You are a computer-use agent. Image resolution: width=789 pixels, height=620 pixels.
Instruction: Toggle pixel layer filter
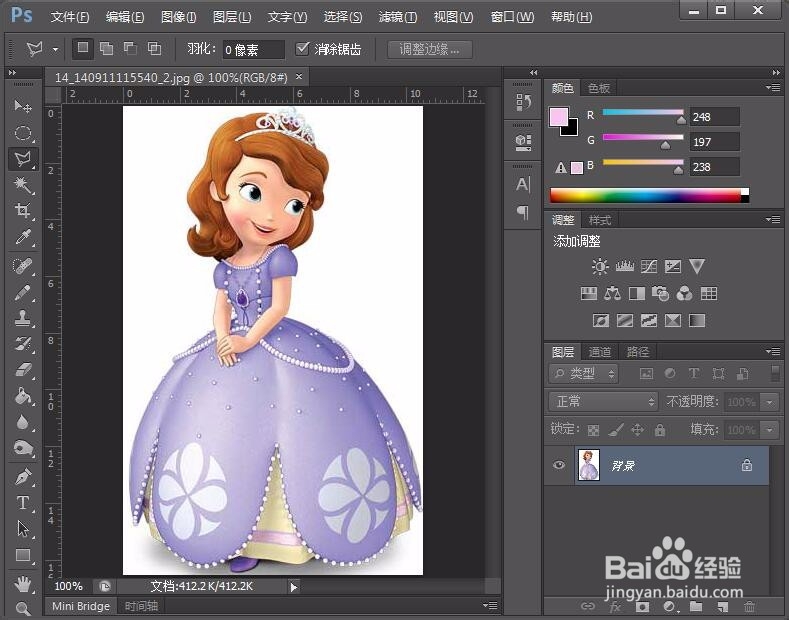pyautogui.click(x=646, y=373)
